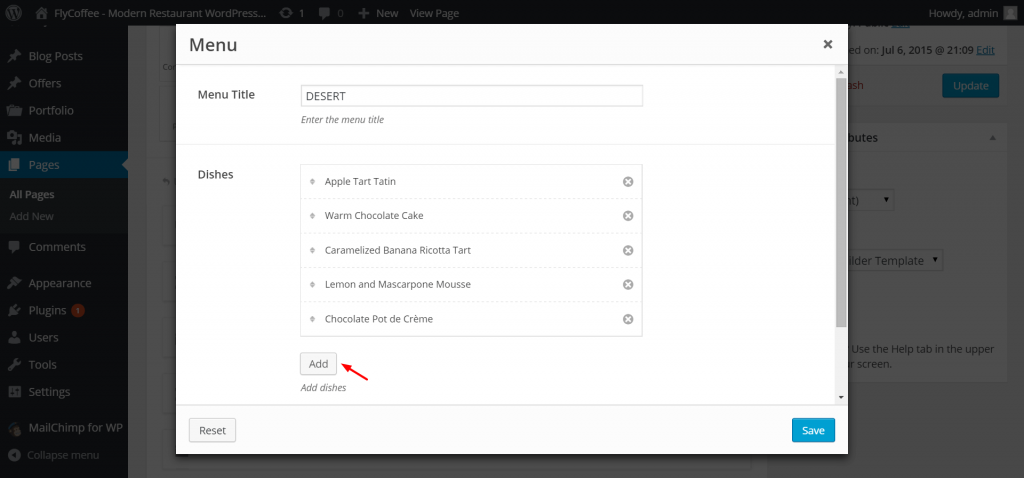The image size is (1024, 478).
Task: Click sort handle of Lemon and Mascarpone Mousse
Action: (x=312, y=285)
